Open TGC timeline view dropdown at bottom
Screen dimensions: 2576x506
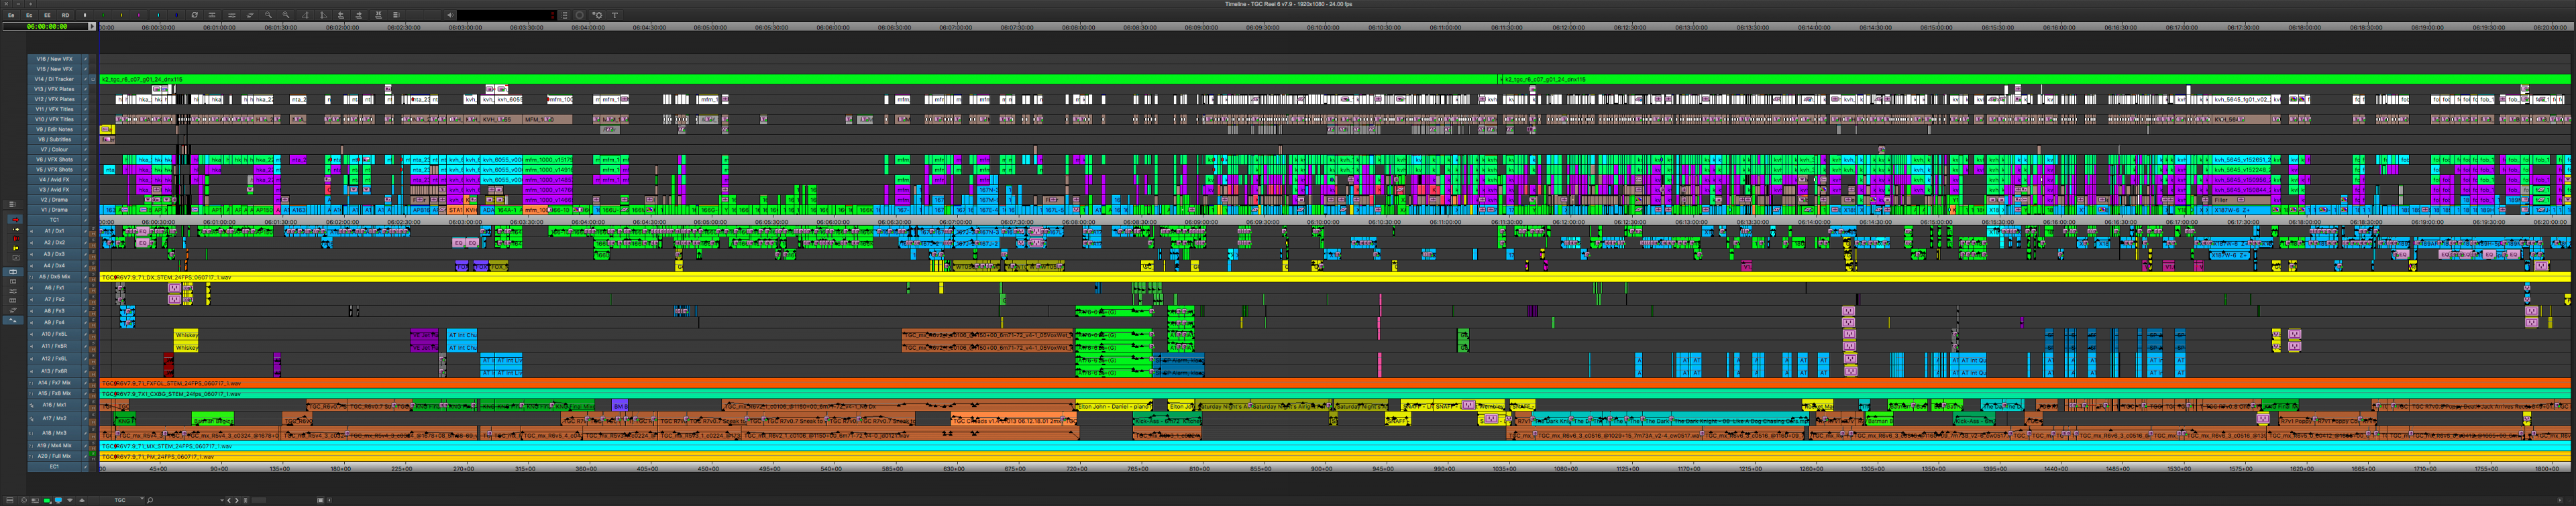coord(122,500)
